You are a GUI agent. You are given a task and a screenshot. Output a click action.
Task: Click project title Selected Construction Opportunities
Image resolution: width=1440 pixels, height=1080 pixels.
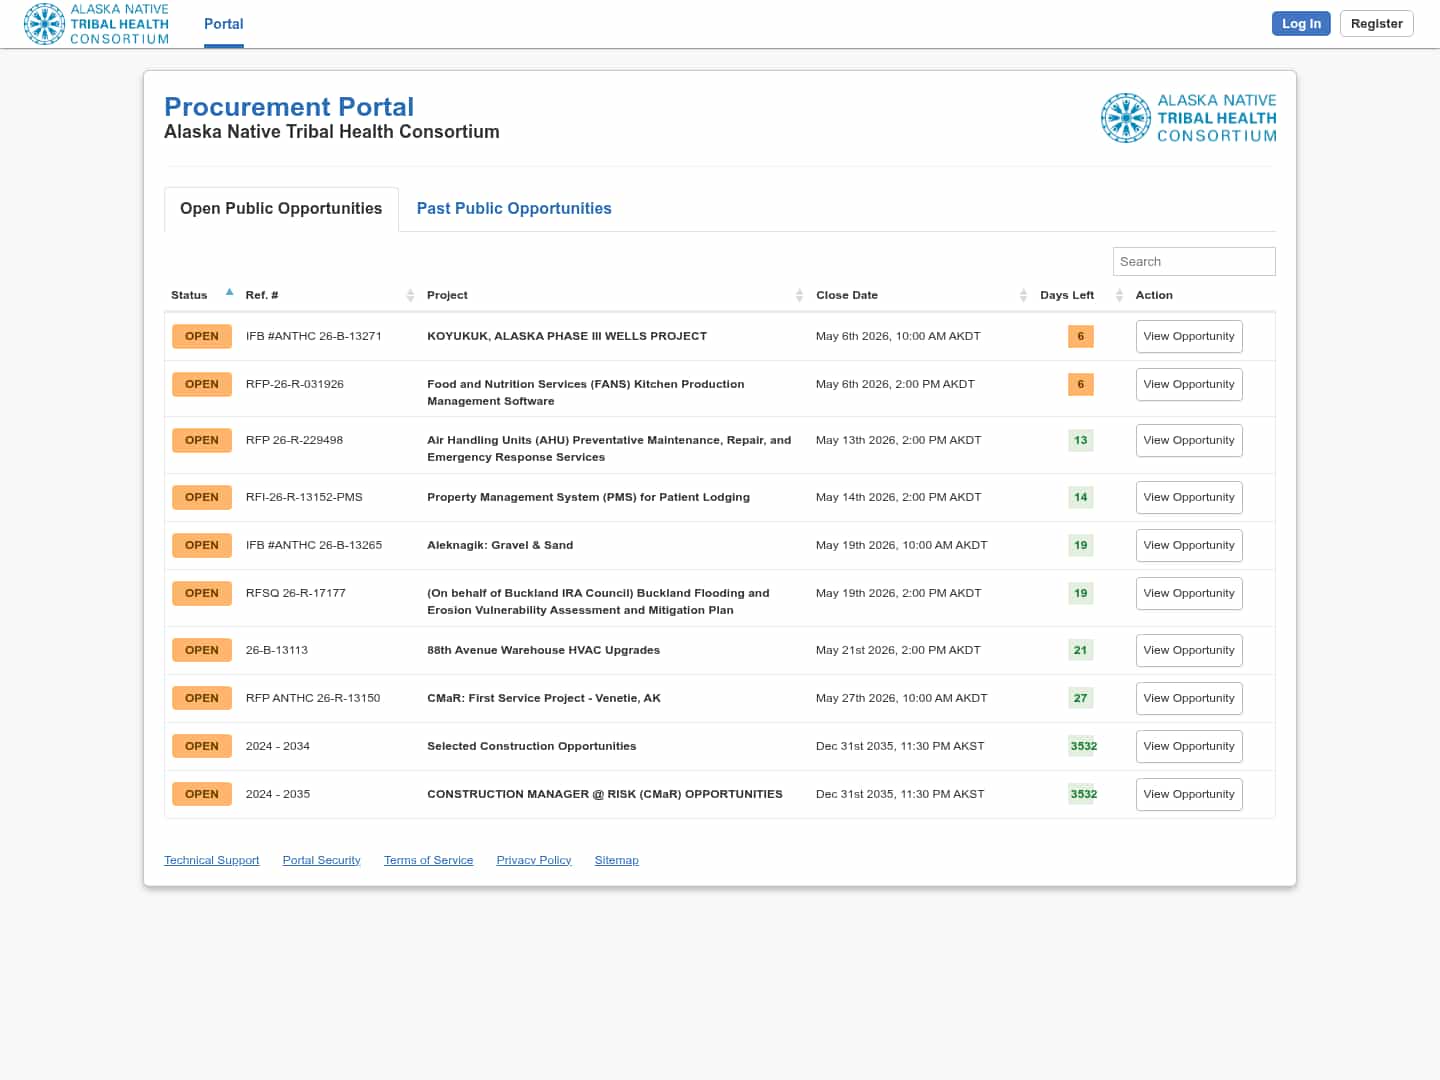coord(532,746)
